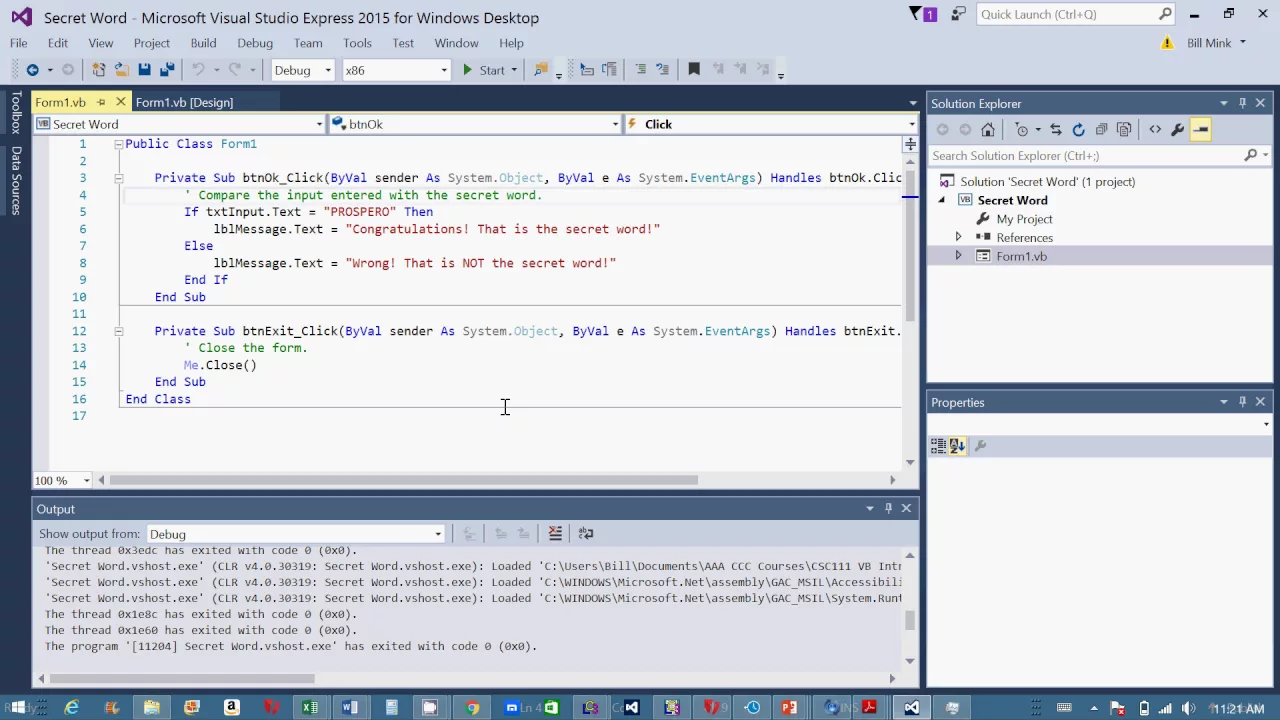This screenshot has height=720, width=1280.
Task: Toggle Alphabetical sort in Properties panel
Action: 957,446
